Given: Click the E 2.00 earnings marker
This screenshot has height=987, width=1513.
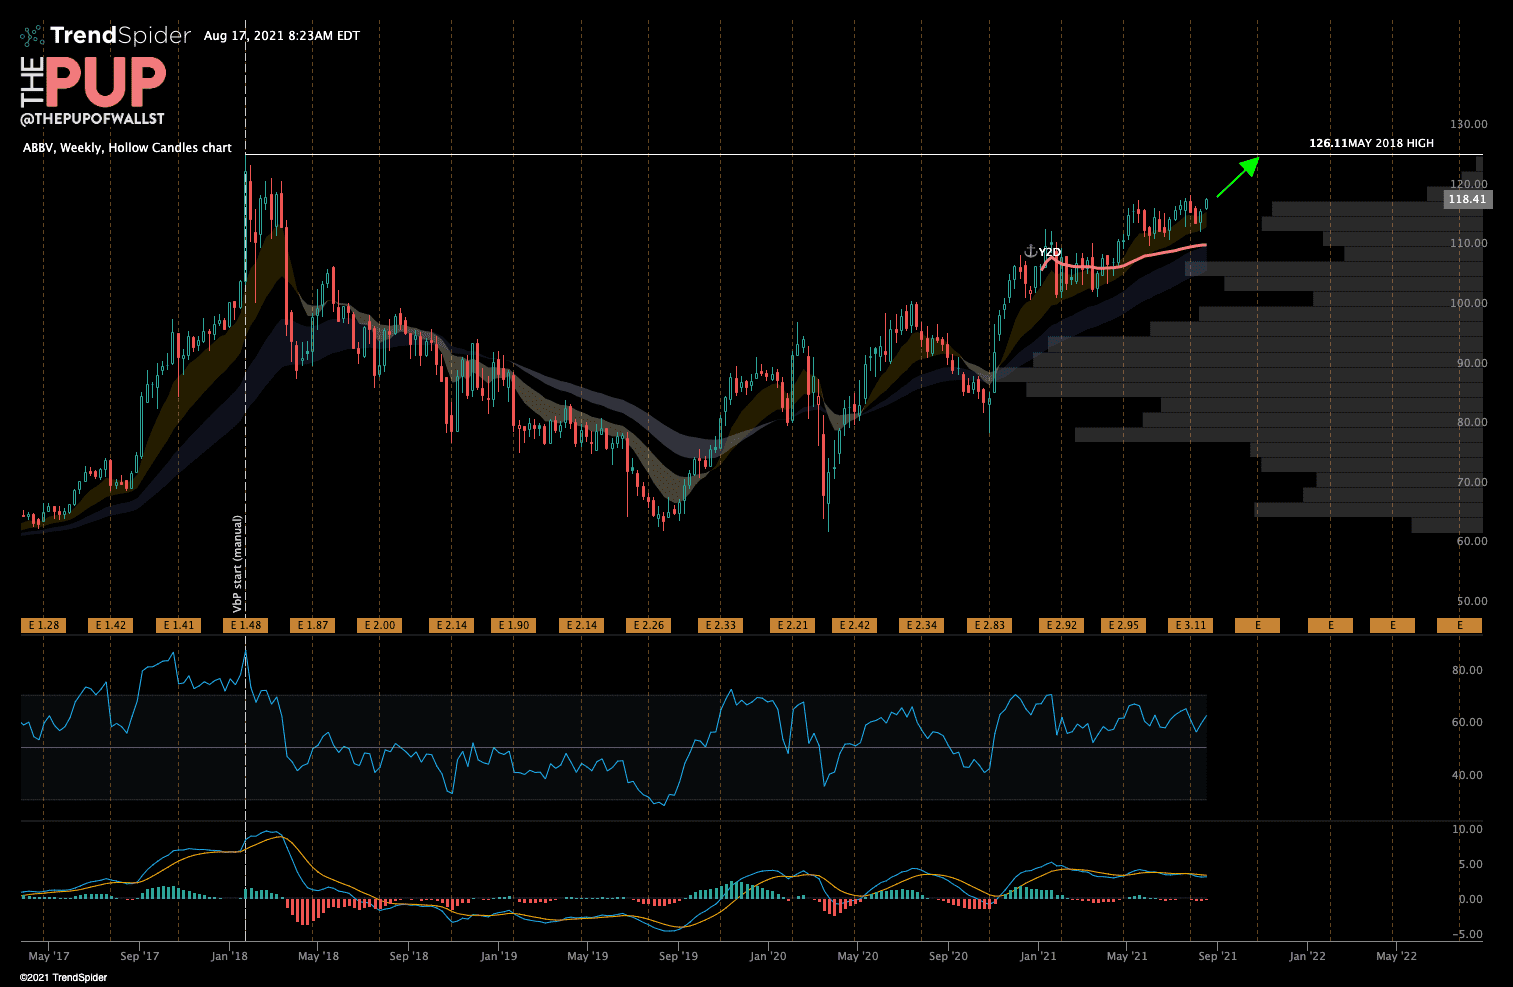Looking at the screenshot, I should coord(379,625).
